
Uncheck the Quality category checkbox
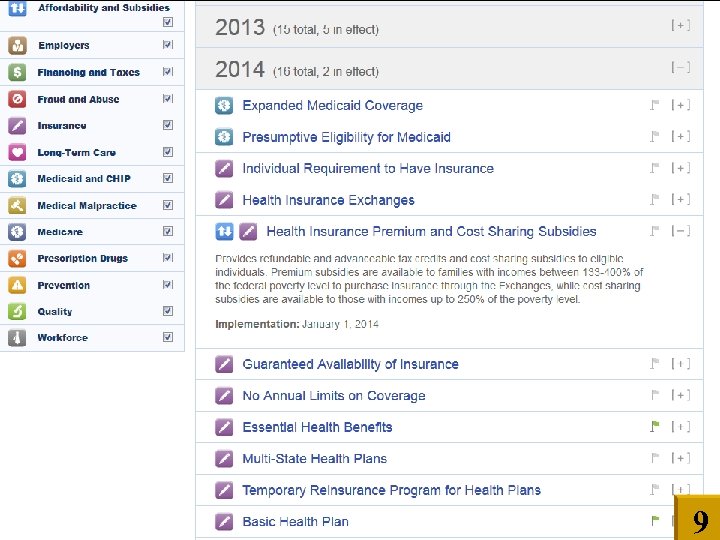pos(168,311)
